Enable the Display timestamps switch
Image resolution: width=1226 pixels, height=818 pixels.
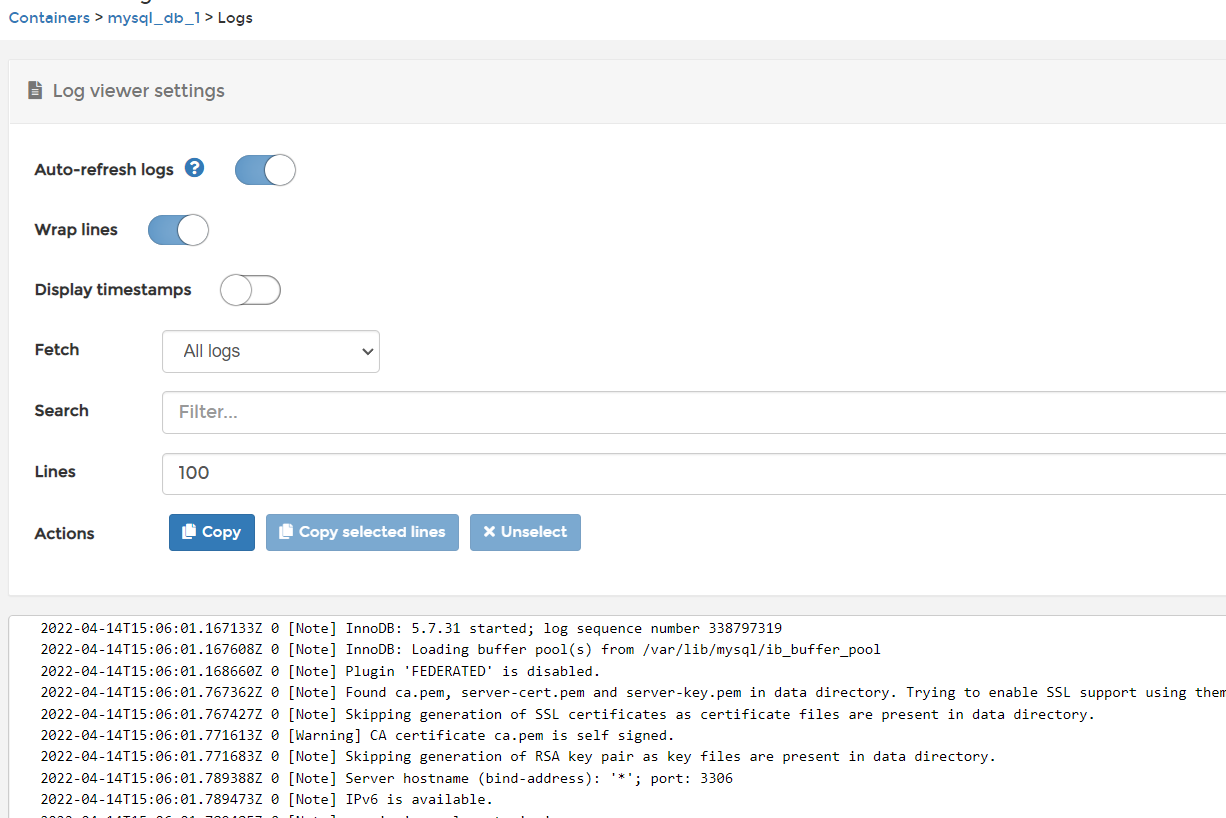coord(250,290)
